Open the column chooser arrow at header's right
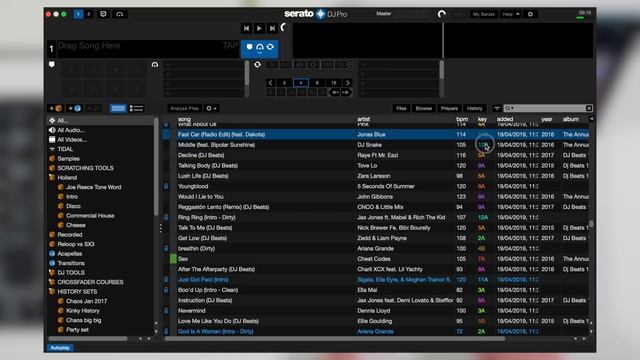This screenshot has width=640, height=360. click(591, 119)
